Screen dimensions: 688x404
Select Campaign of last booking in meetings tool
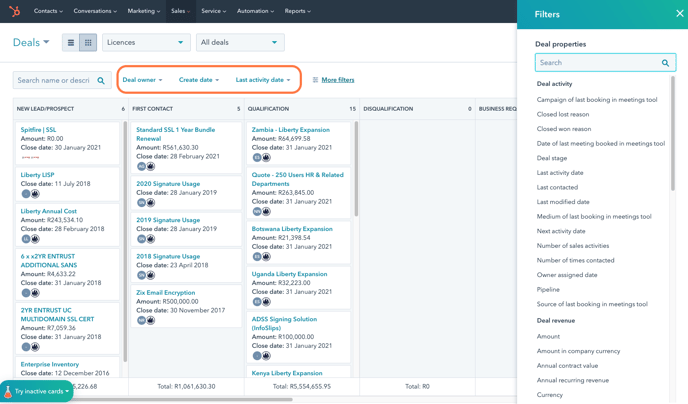pyautogui.click(x=597, y=100)
